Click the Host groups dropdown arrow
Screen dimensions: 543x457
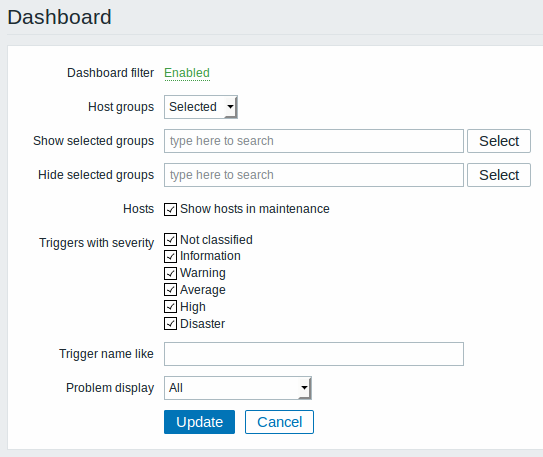coord(230,107)
